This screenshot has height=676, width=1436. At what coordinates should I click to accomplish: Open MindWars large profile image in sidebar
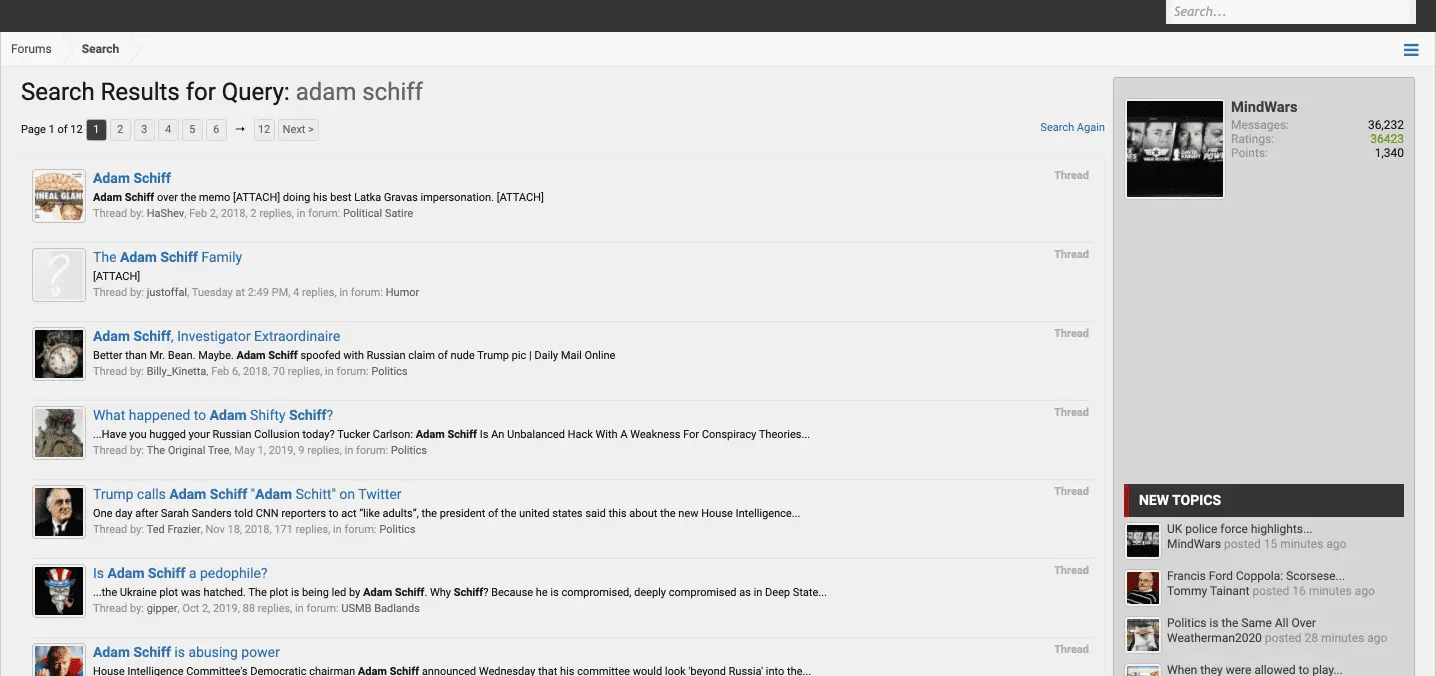click(x=1174, y=149)
